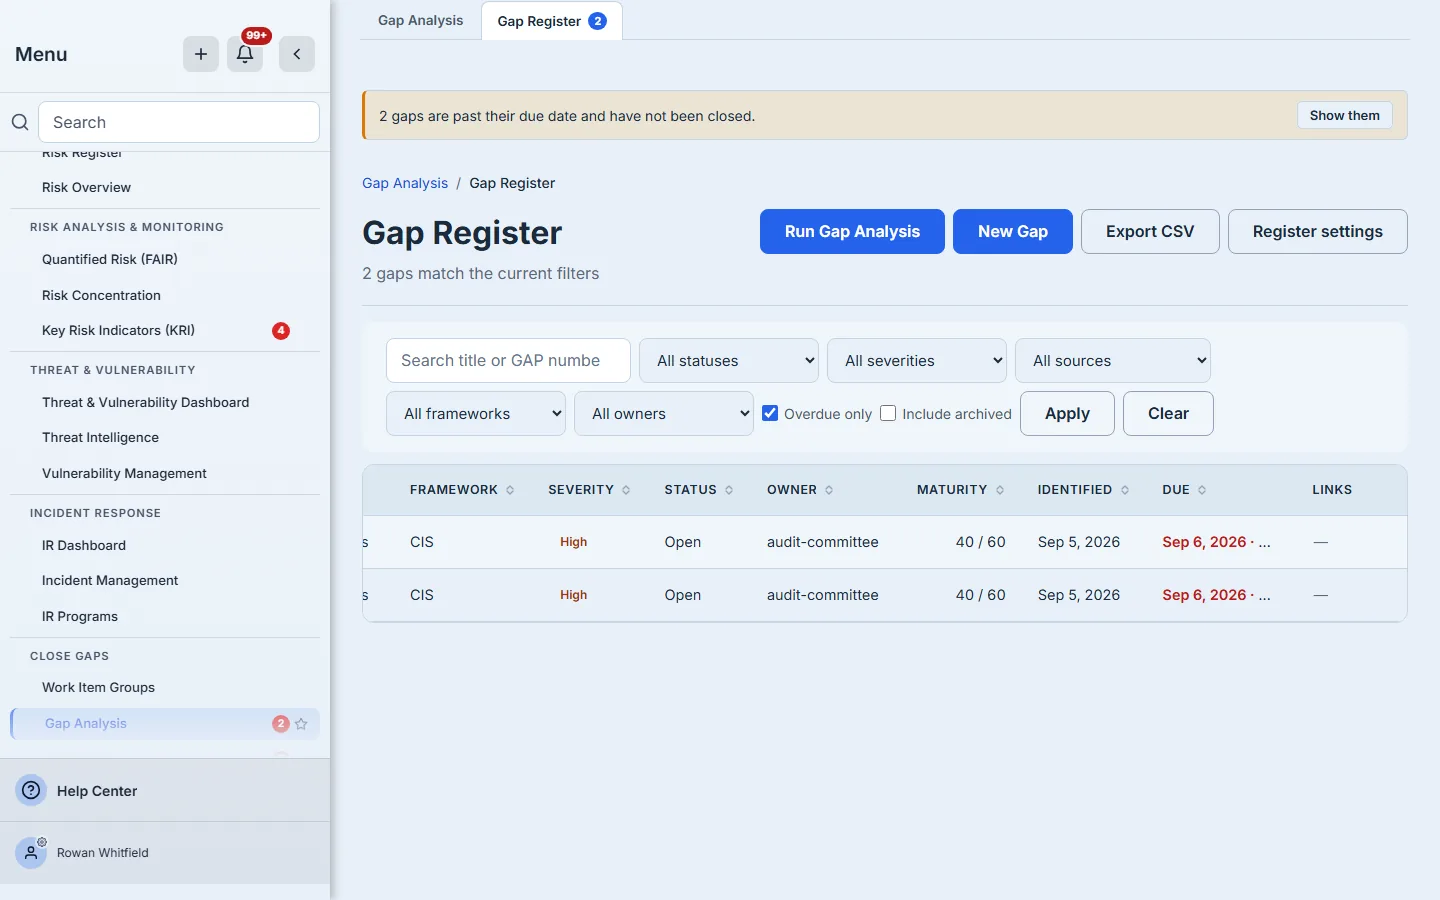This screenshot has width=1440, height=900.
Task: Sort by Identified column sort icon
Action: 1125,490
